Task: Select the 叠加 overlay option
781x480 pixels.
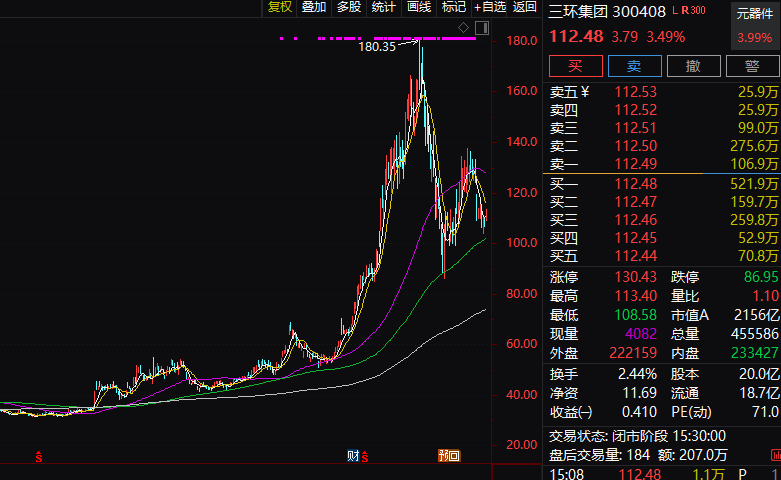Action: (x=314, y=7)
